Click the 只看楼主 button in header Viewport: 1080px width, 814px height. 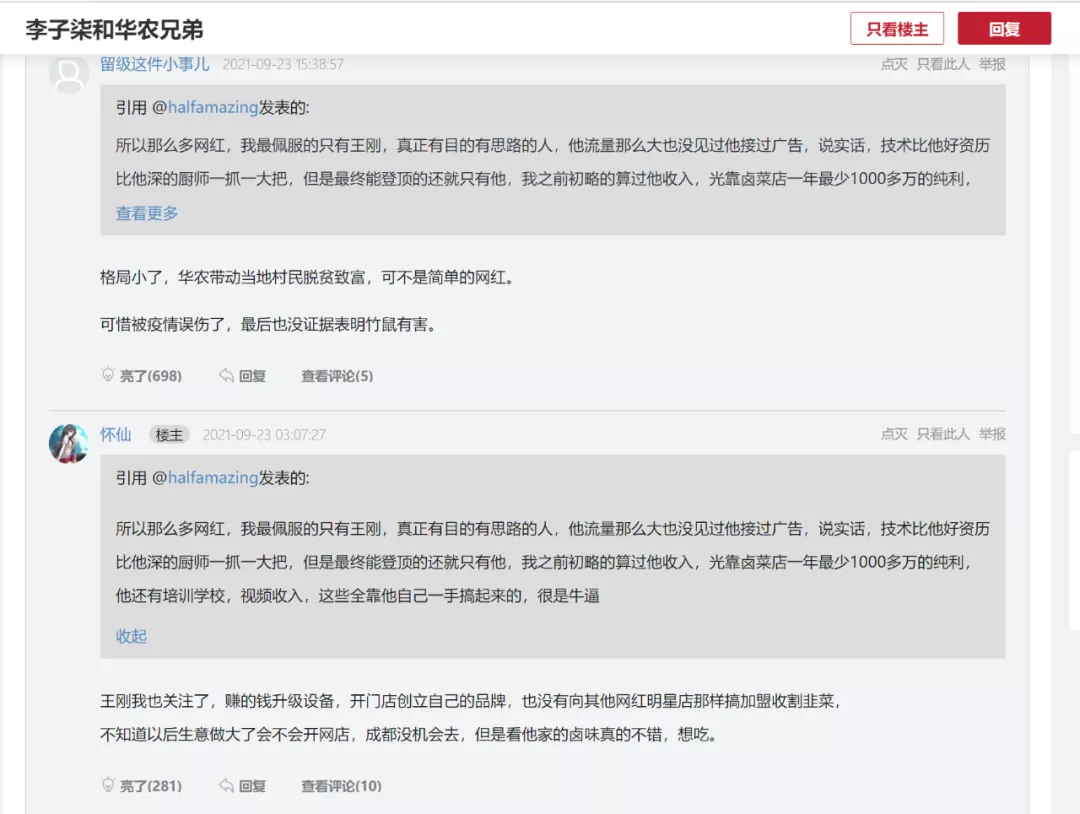(897, 29)
